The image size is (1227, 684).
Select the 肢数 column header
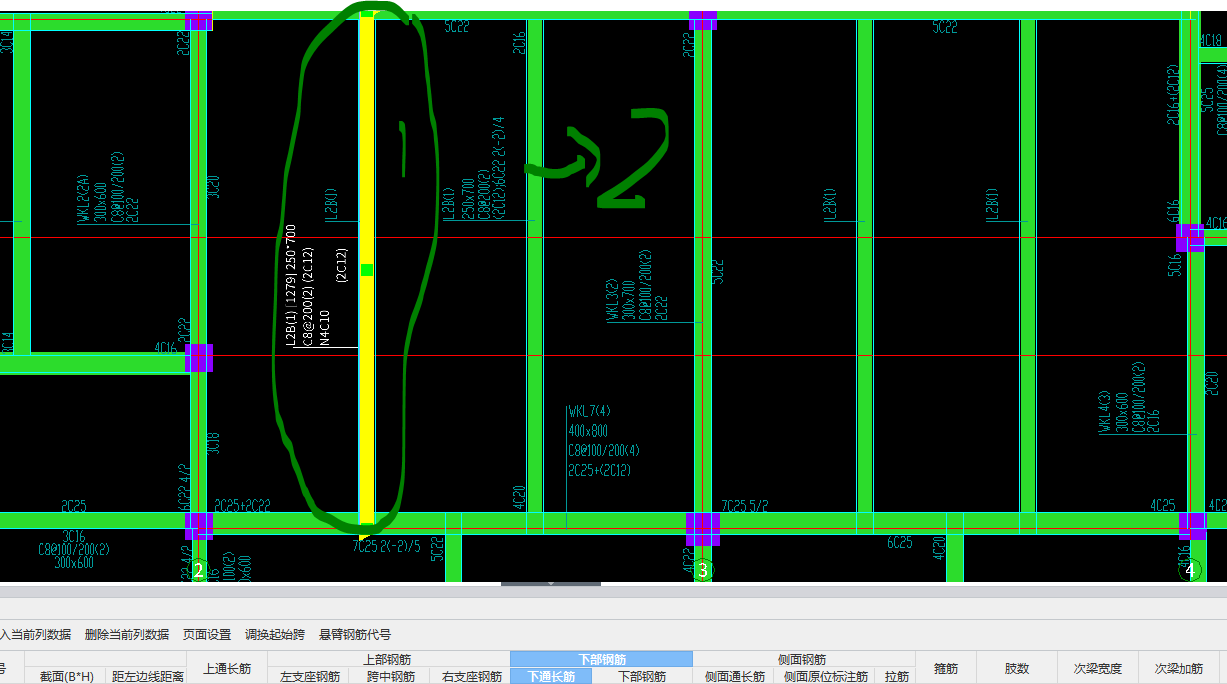click(x=1017, y=668)
